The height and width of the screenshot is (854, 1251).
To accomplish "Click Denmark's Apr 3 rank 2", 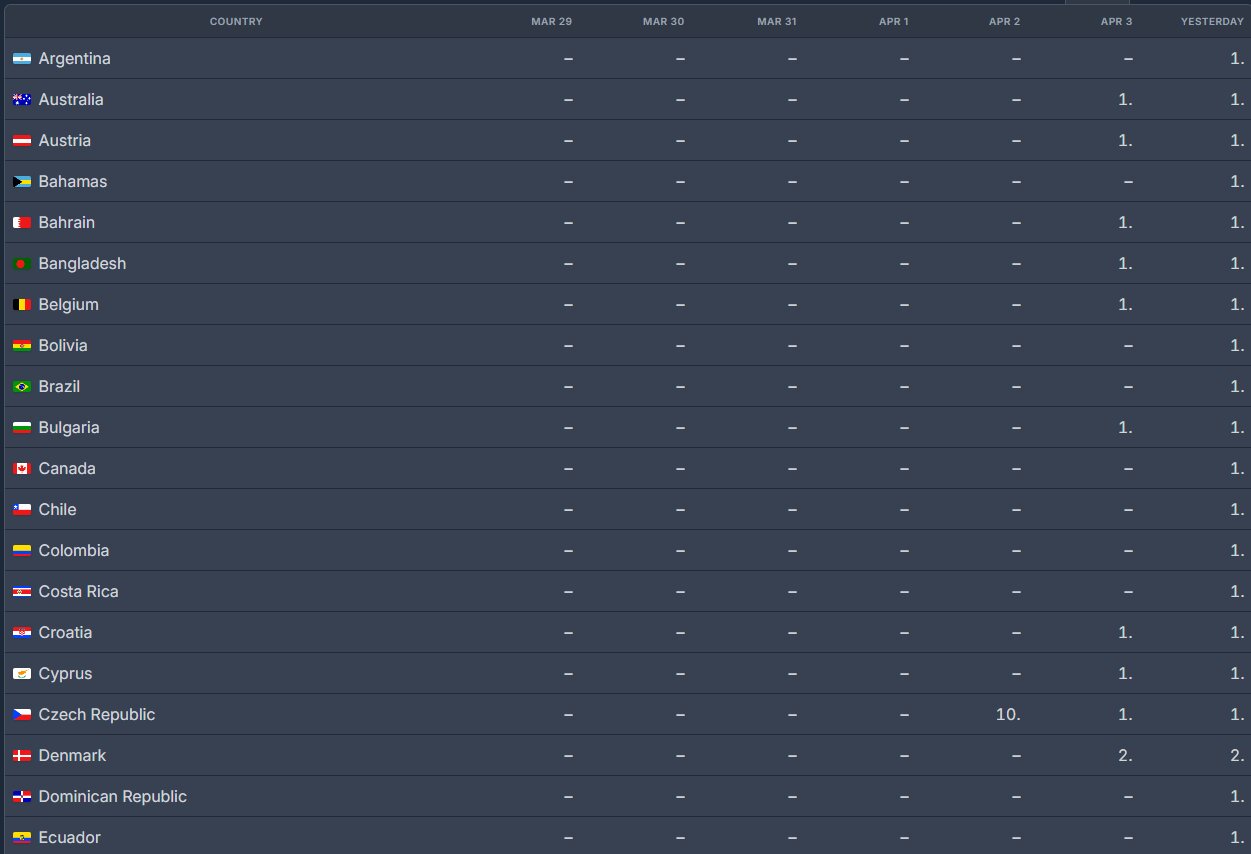I will pyautogui.click(x=1125, y=756).
